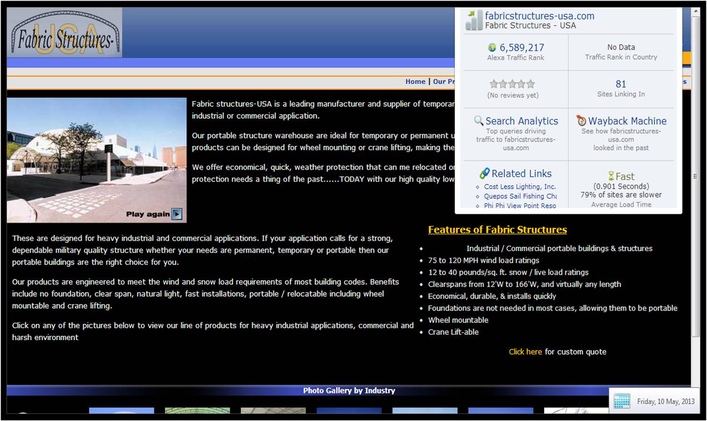Click the five-star review rating
Image resolution: width=707 pixels, height=421 pixels.
[512, 84]
